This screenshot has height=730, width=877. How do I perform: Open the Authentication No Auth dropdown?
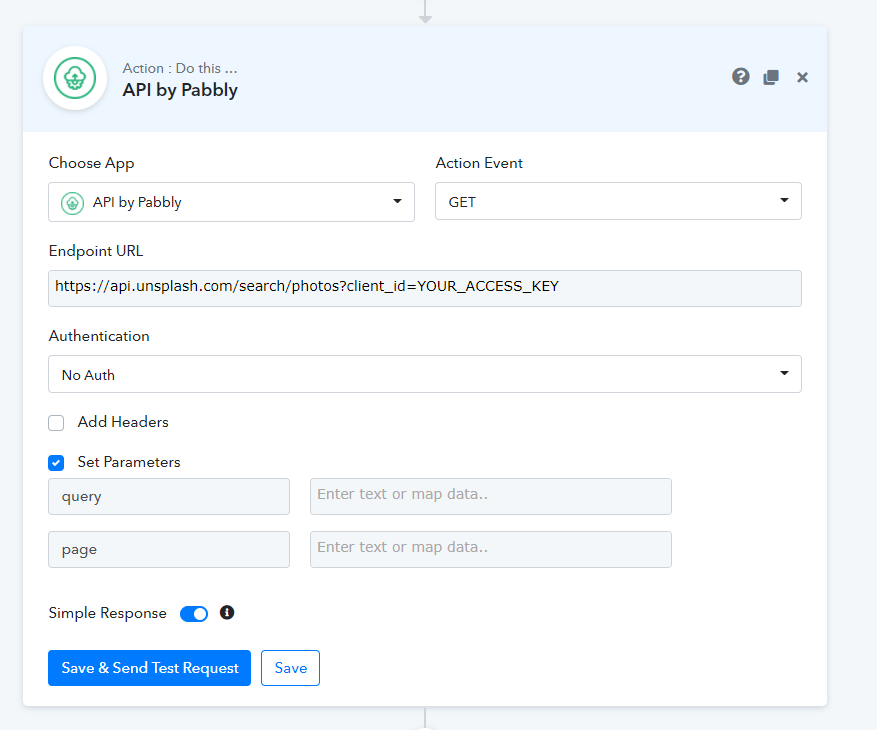click(x=425, y=374)
